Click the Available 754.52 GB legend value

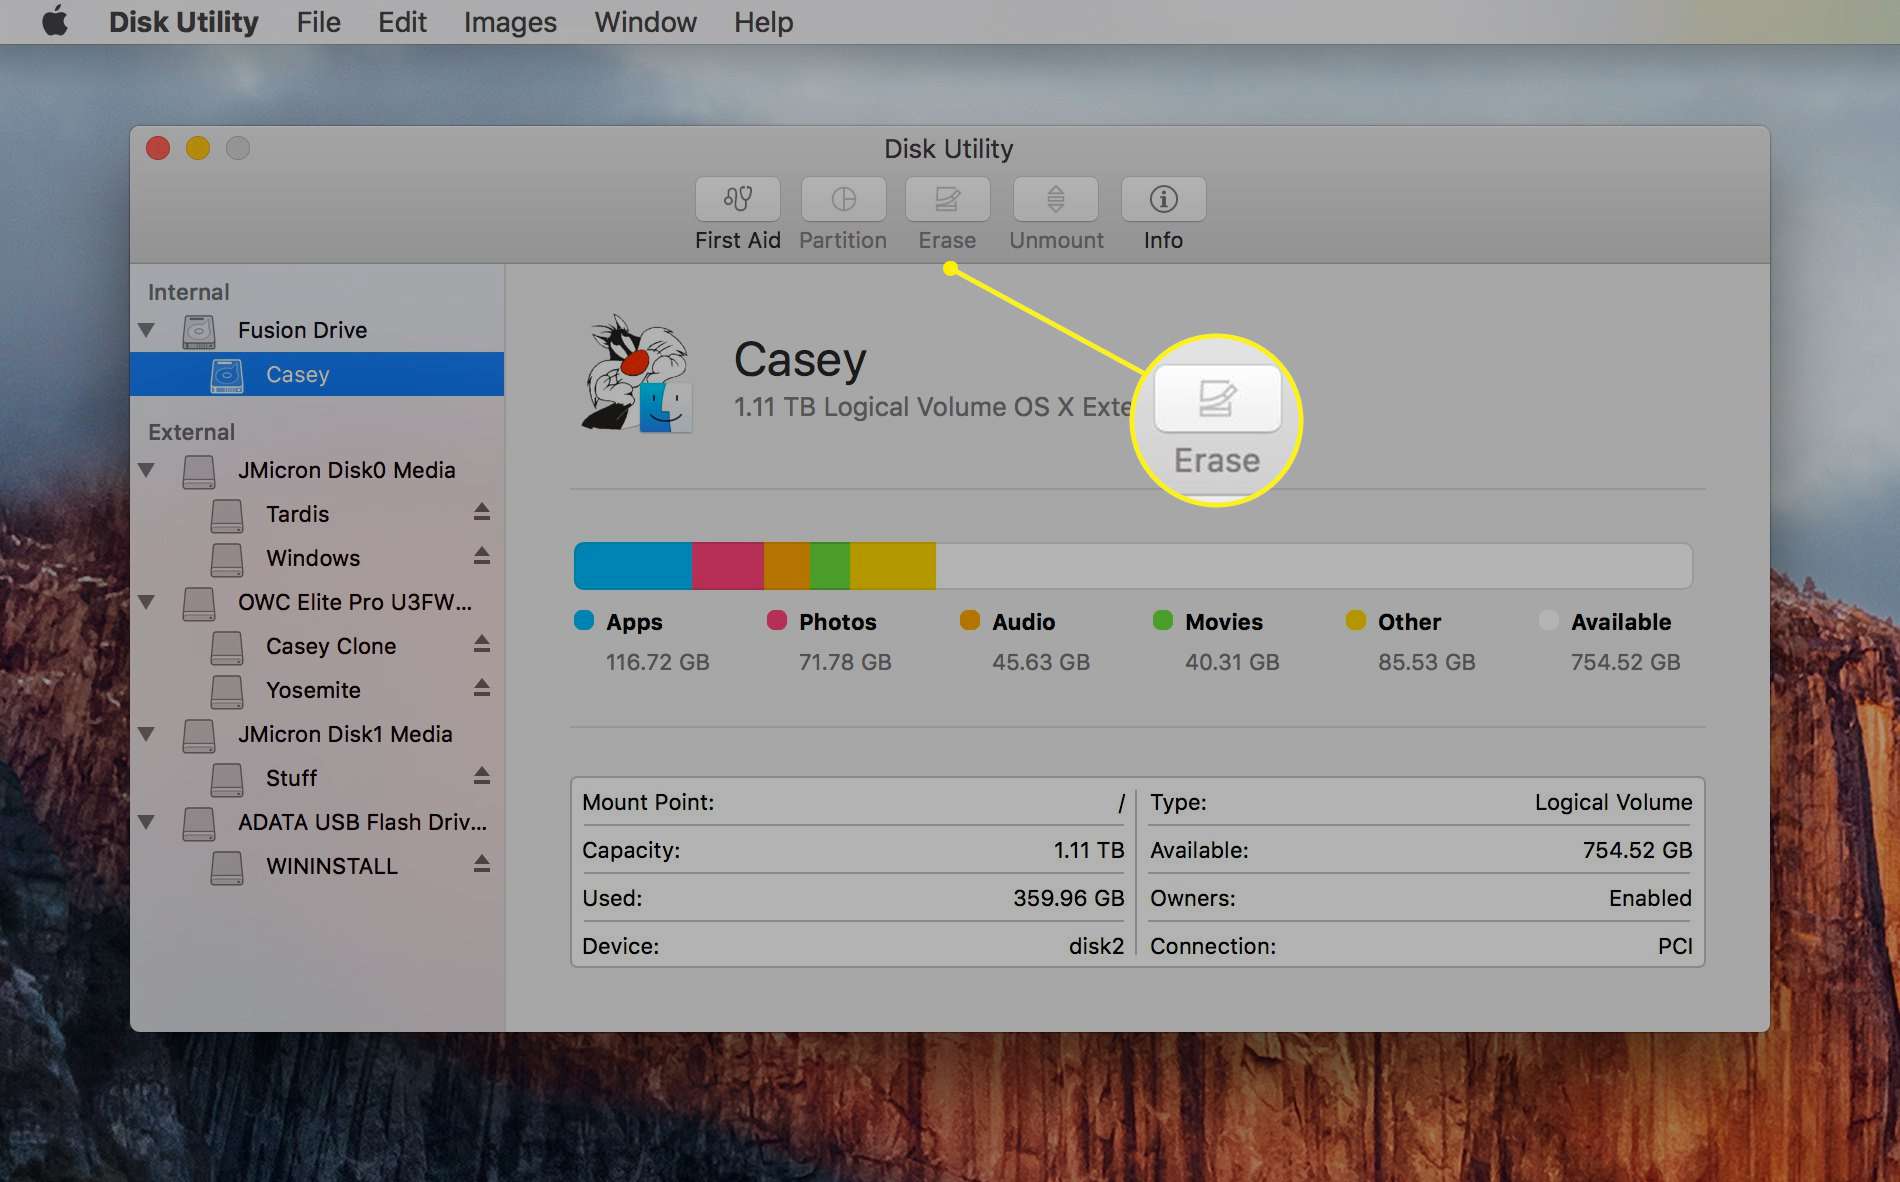pyautogui.click(x=1625, y=662)
